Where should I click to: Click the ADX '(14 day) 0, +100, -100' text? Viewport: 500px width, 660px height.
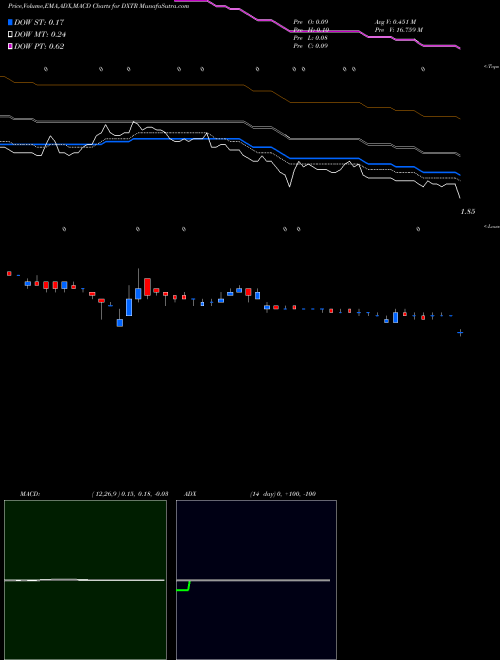283,494
